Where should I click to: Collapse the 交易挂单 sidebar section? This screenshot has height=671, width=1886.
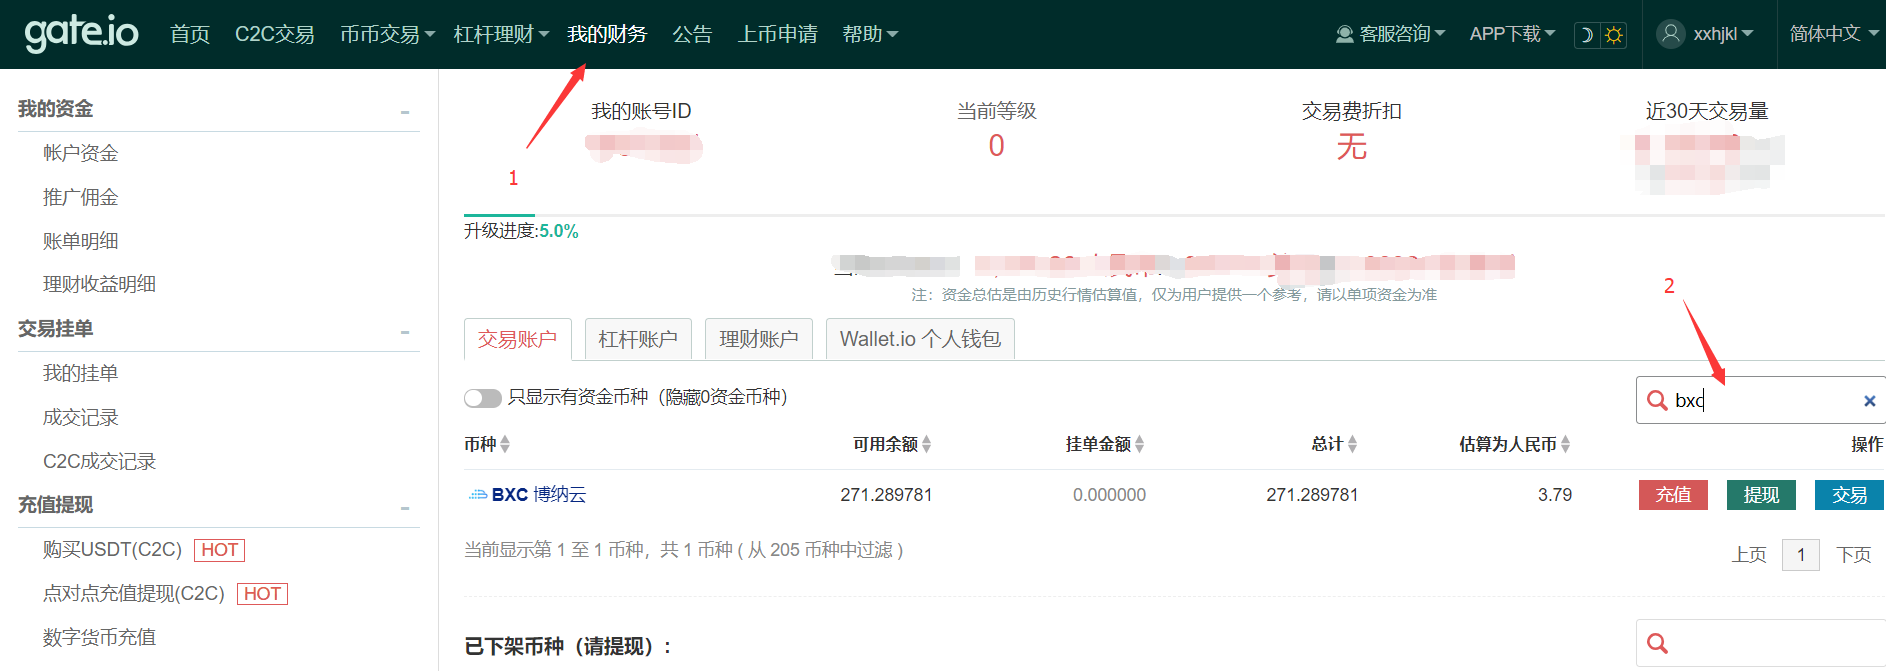point(405,332)
